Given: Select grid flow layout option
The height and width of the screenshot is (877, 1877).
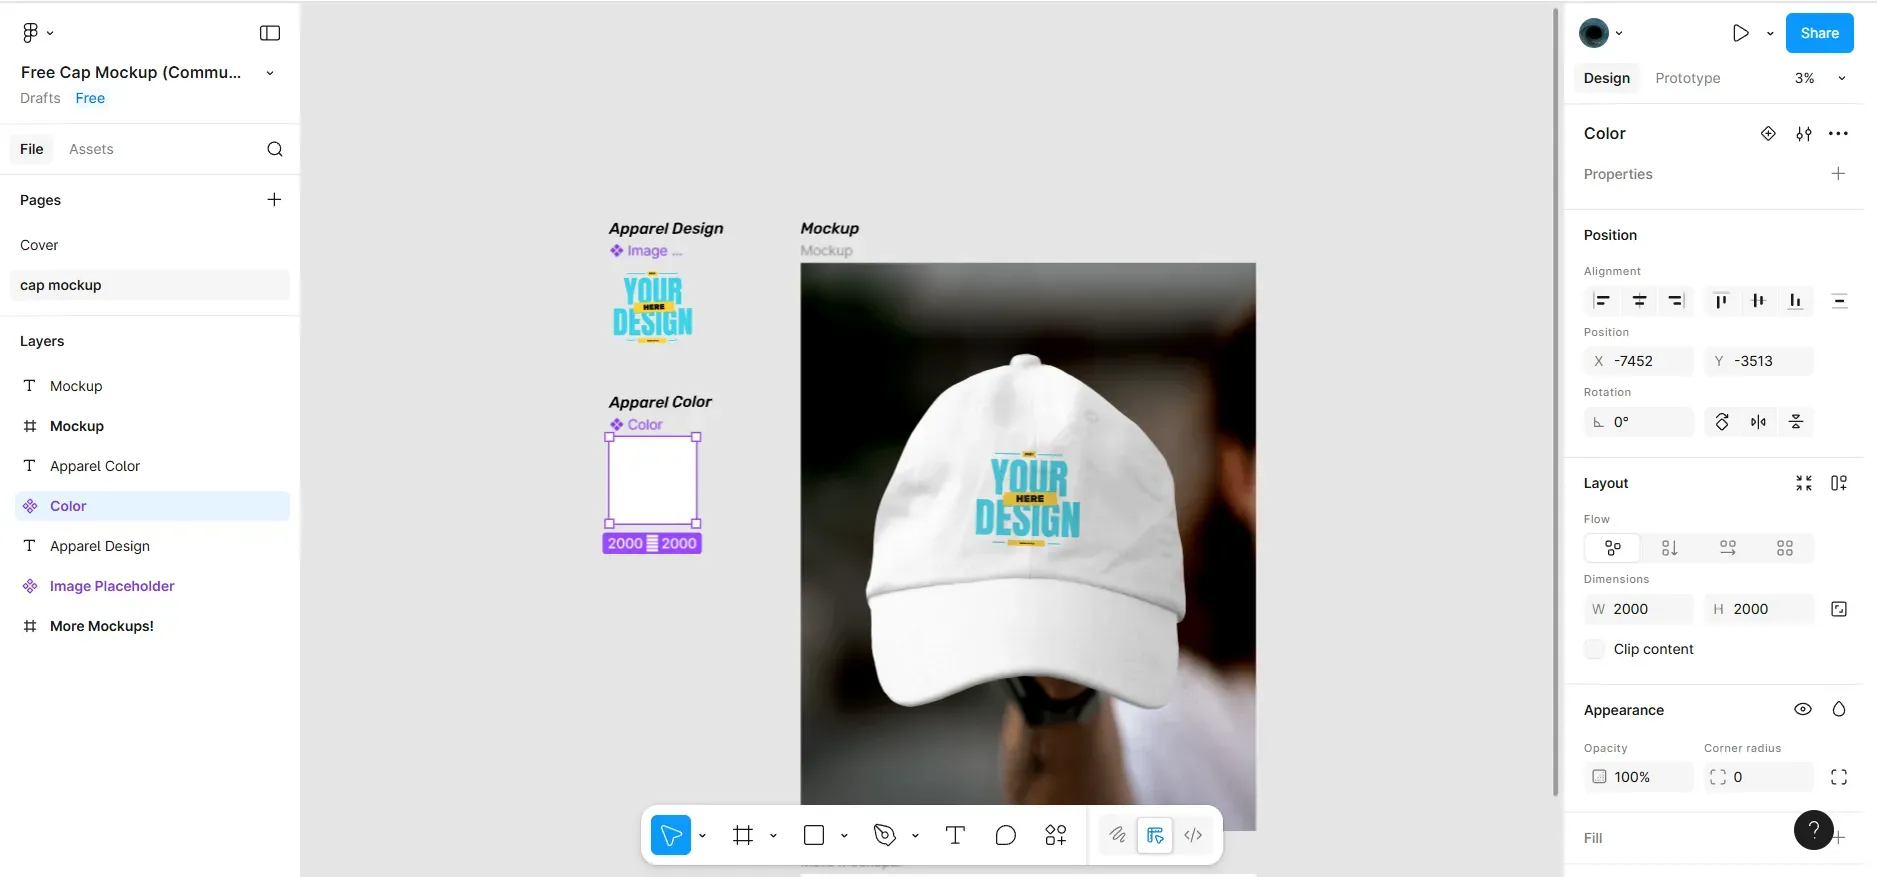Looking at the screenshot, I should 1785,548.
